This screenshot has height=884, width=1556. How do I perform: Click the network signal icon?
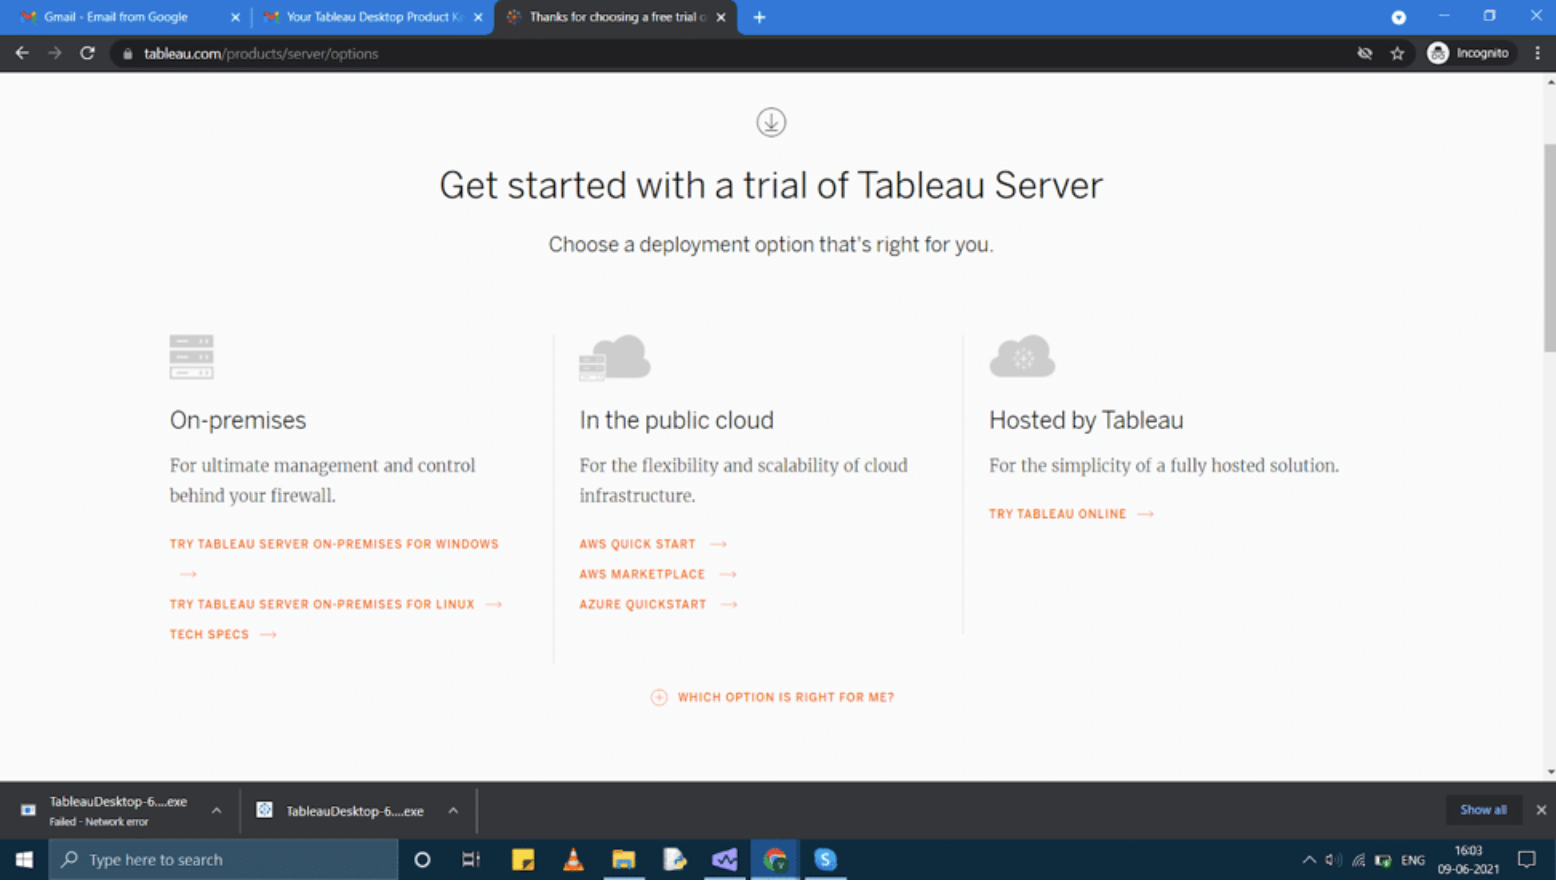click(x=1358, y=859)
